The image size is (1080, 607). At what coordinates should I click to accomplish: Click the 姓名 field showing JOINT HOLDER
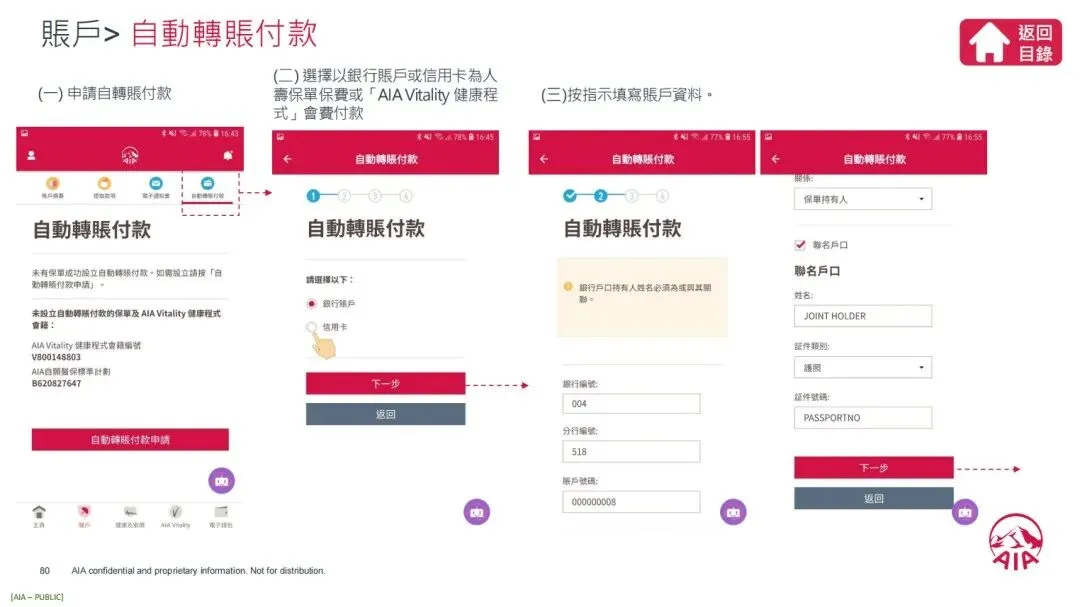coord(863,316)
